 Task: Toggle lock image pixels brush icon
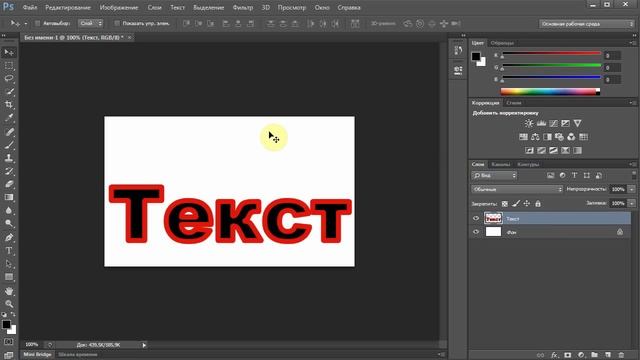tap(516, 203)
